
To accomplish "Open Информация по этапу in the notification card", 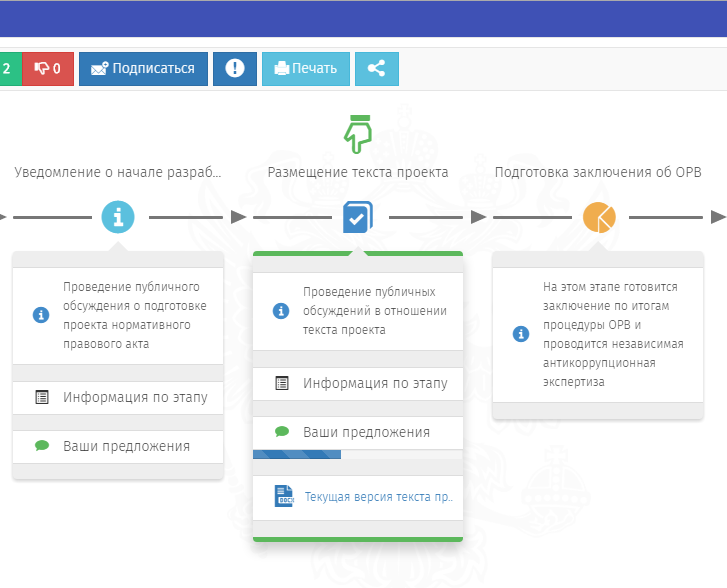I will pos(118,397).
